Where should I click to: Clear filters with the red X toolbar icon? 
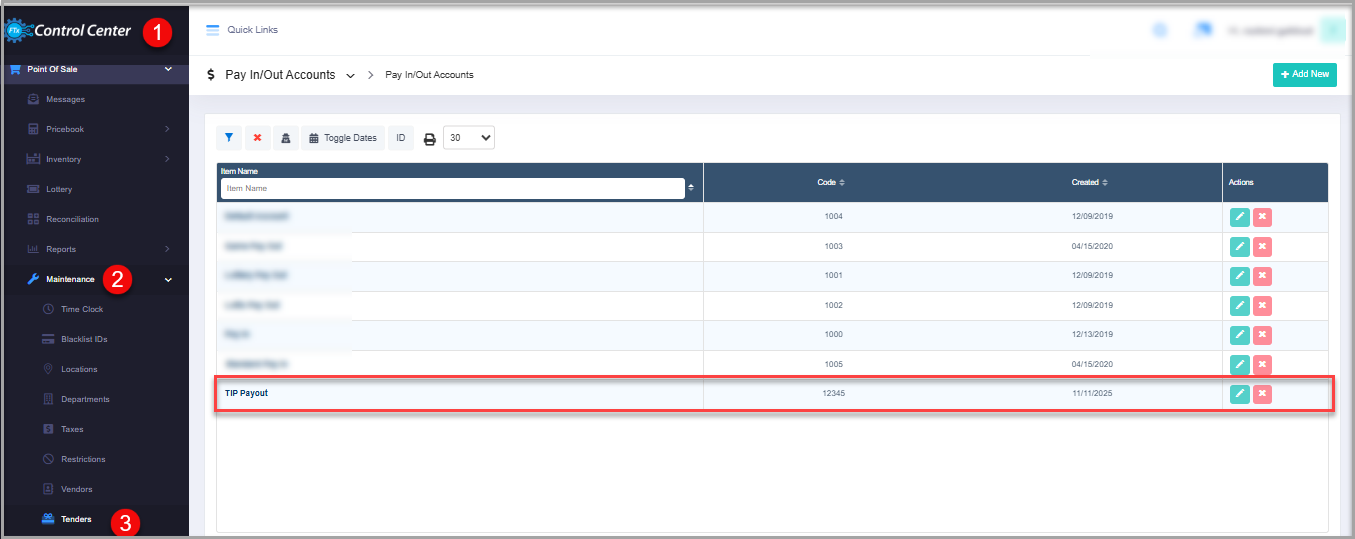tap(257, 138)
